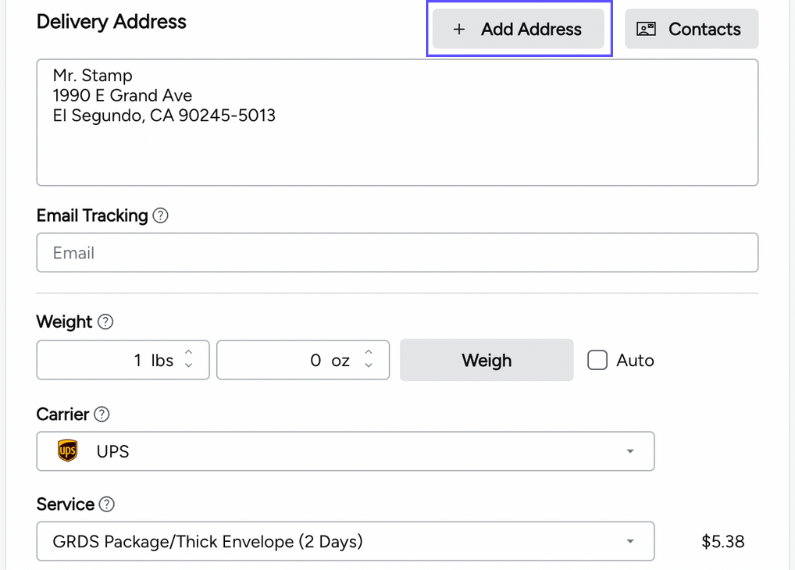Enable the Auto weigh checkbox

pos(597,360)
